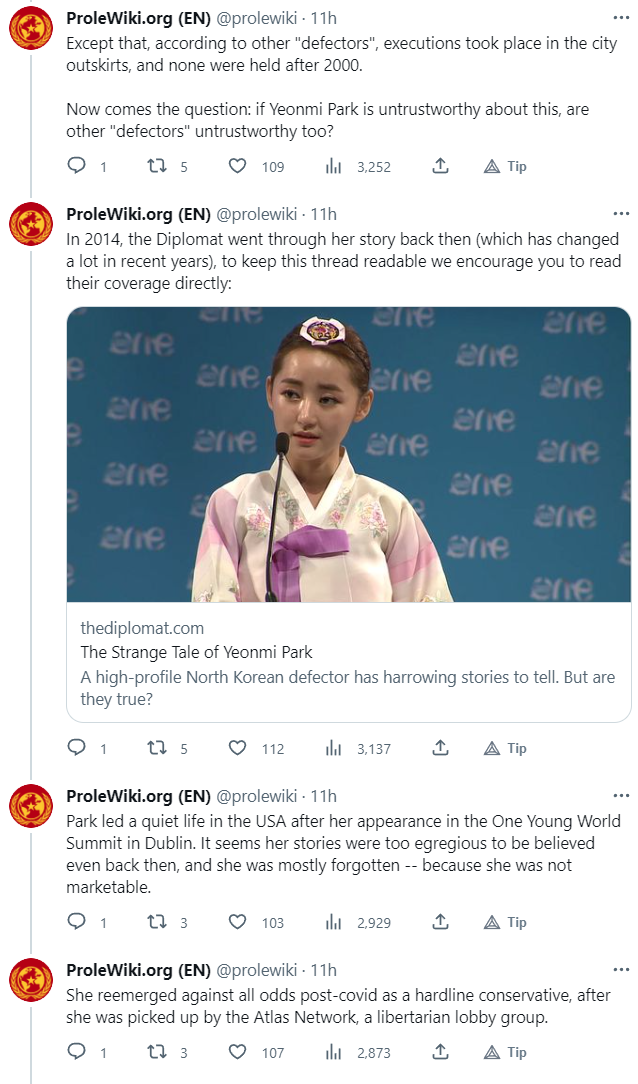The image size is (638, 1084).
Task: Open 'The Strange Tale of Yeonmi Park' article link
Action: pyautogui.click(x=196, y=653)
